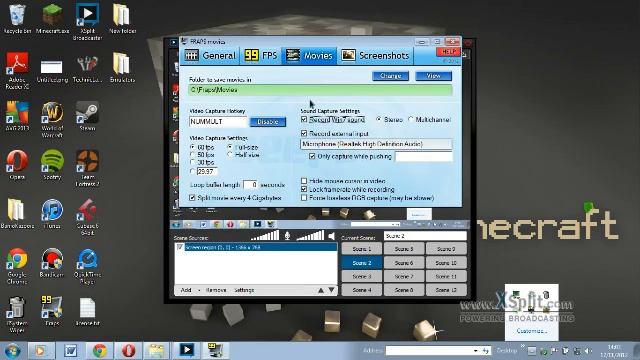Select the iTunes desktop shortcut

[52, 214]
